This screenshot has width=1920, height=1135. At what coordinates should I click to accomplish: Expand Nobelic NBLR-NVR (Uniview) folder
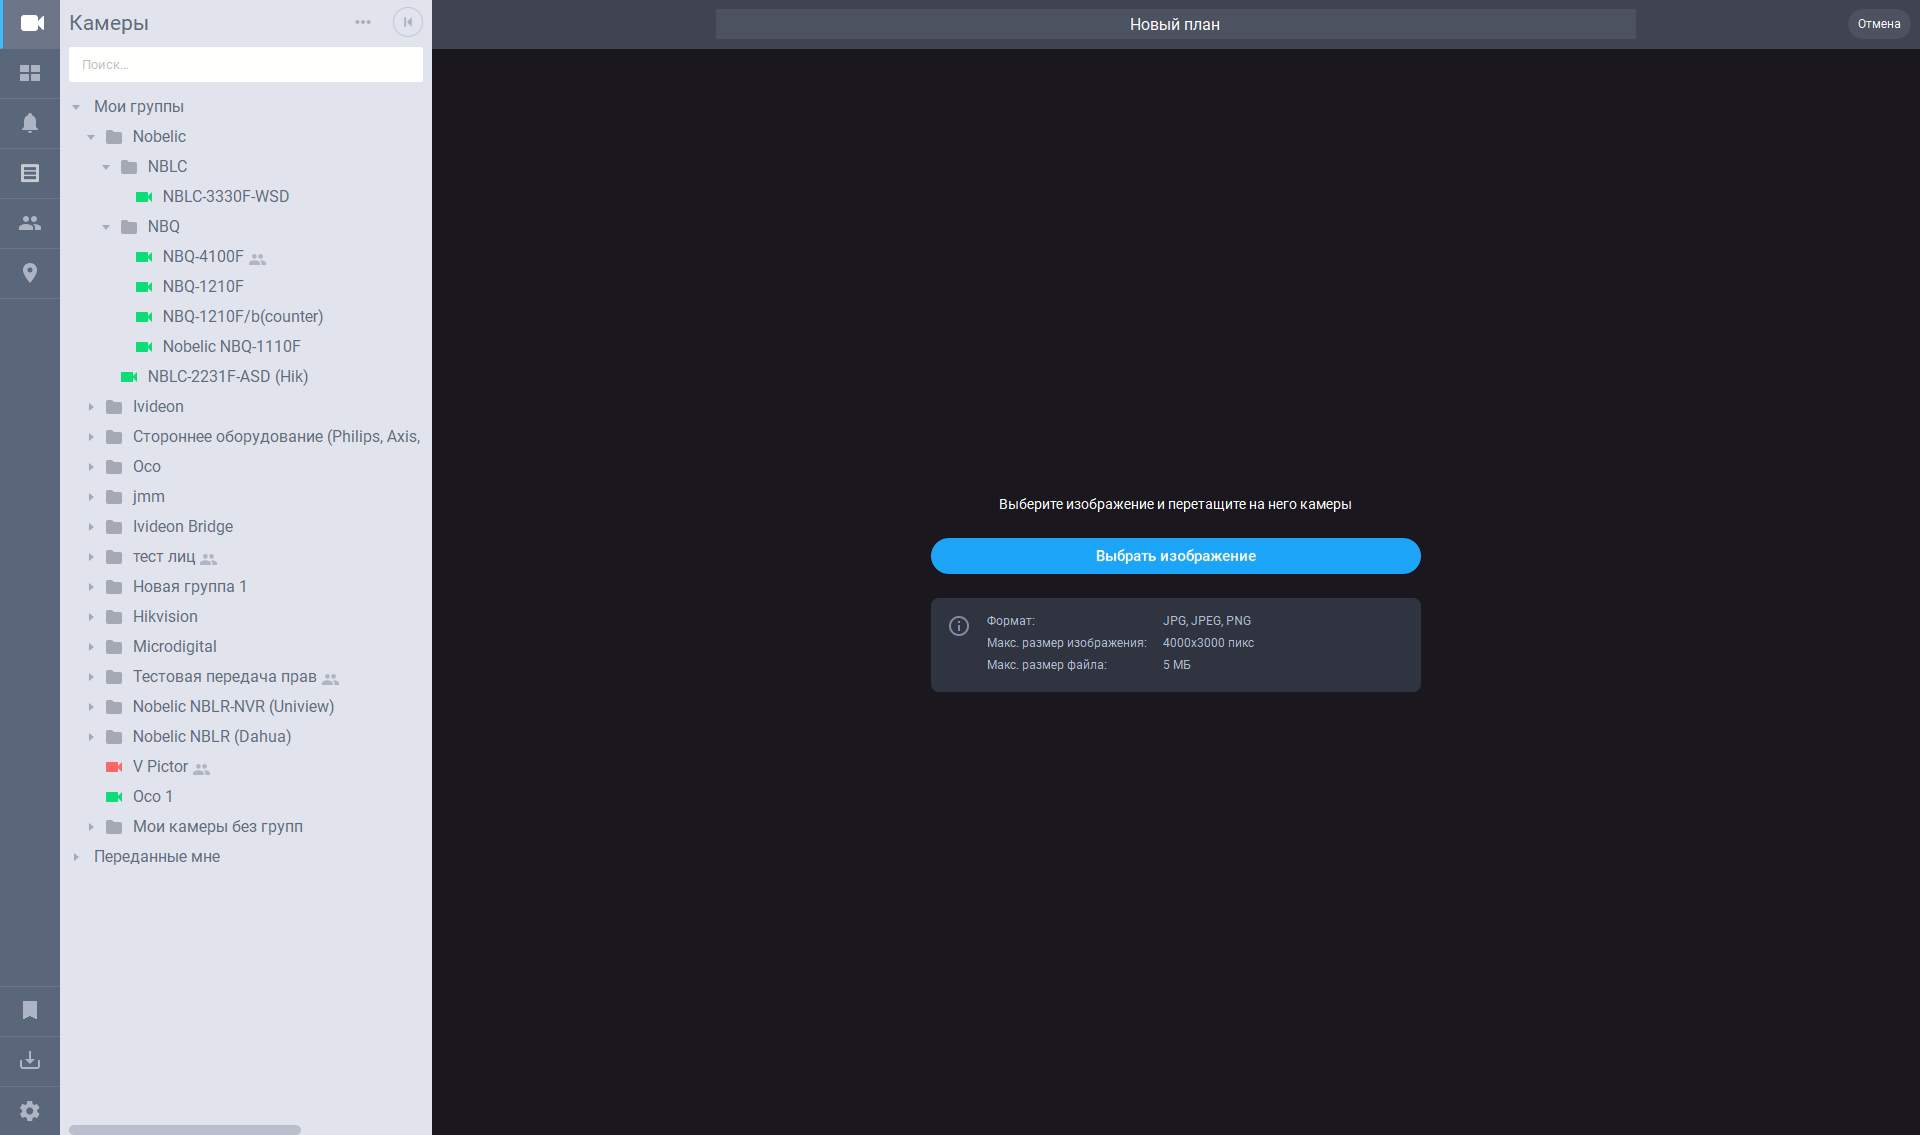coord(91,707)
